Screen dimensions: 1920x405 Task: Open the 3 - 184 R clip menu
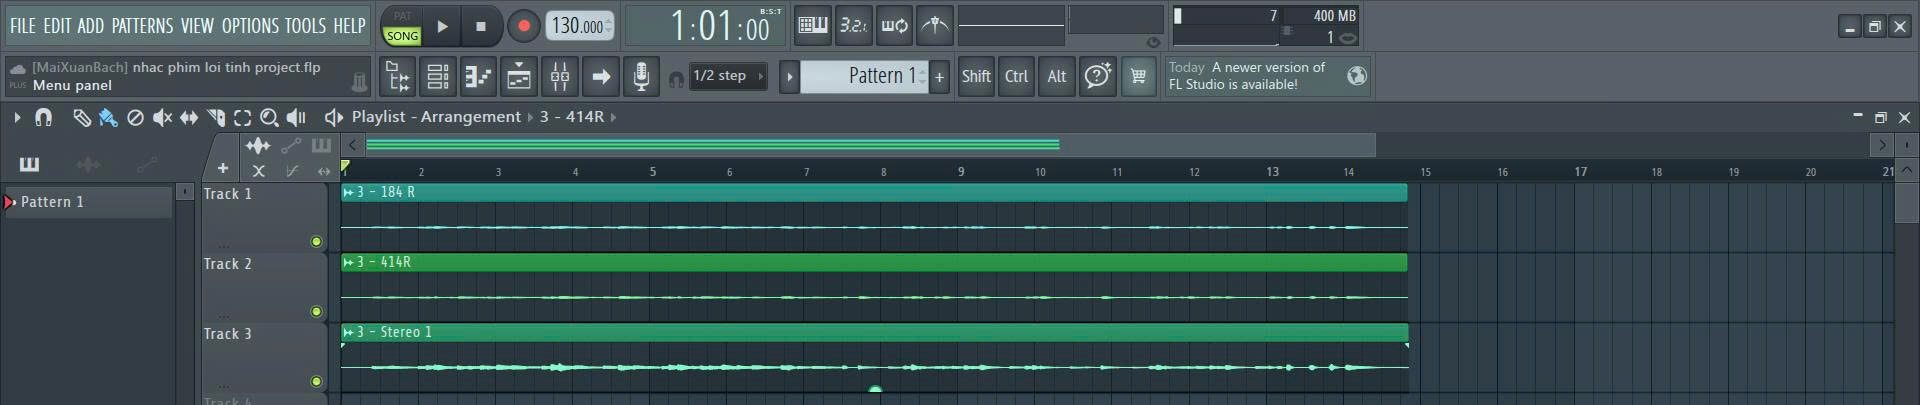348,192
